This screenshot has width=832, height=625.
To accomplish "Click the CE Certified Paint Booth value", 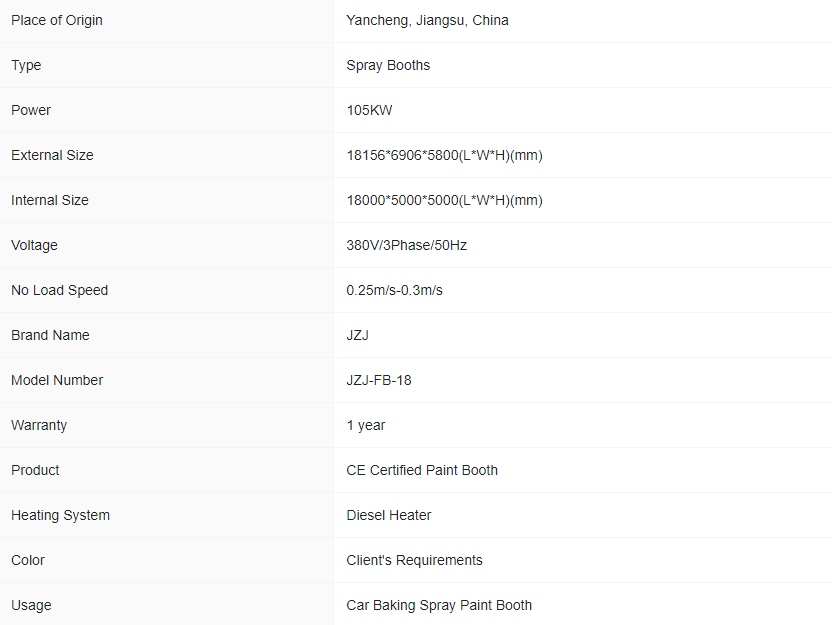I will [422, 470].
